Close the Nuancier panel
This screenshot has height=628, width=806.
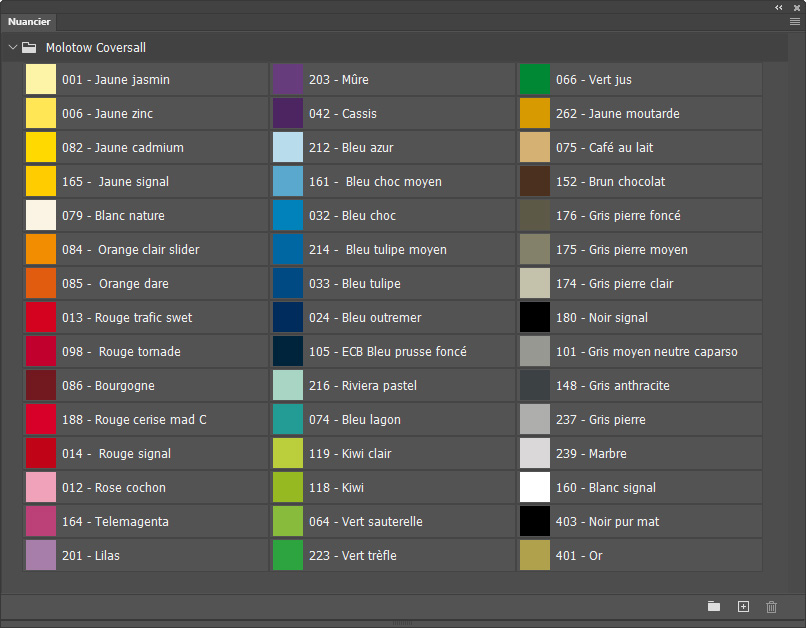coord(797,8)
